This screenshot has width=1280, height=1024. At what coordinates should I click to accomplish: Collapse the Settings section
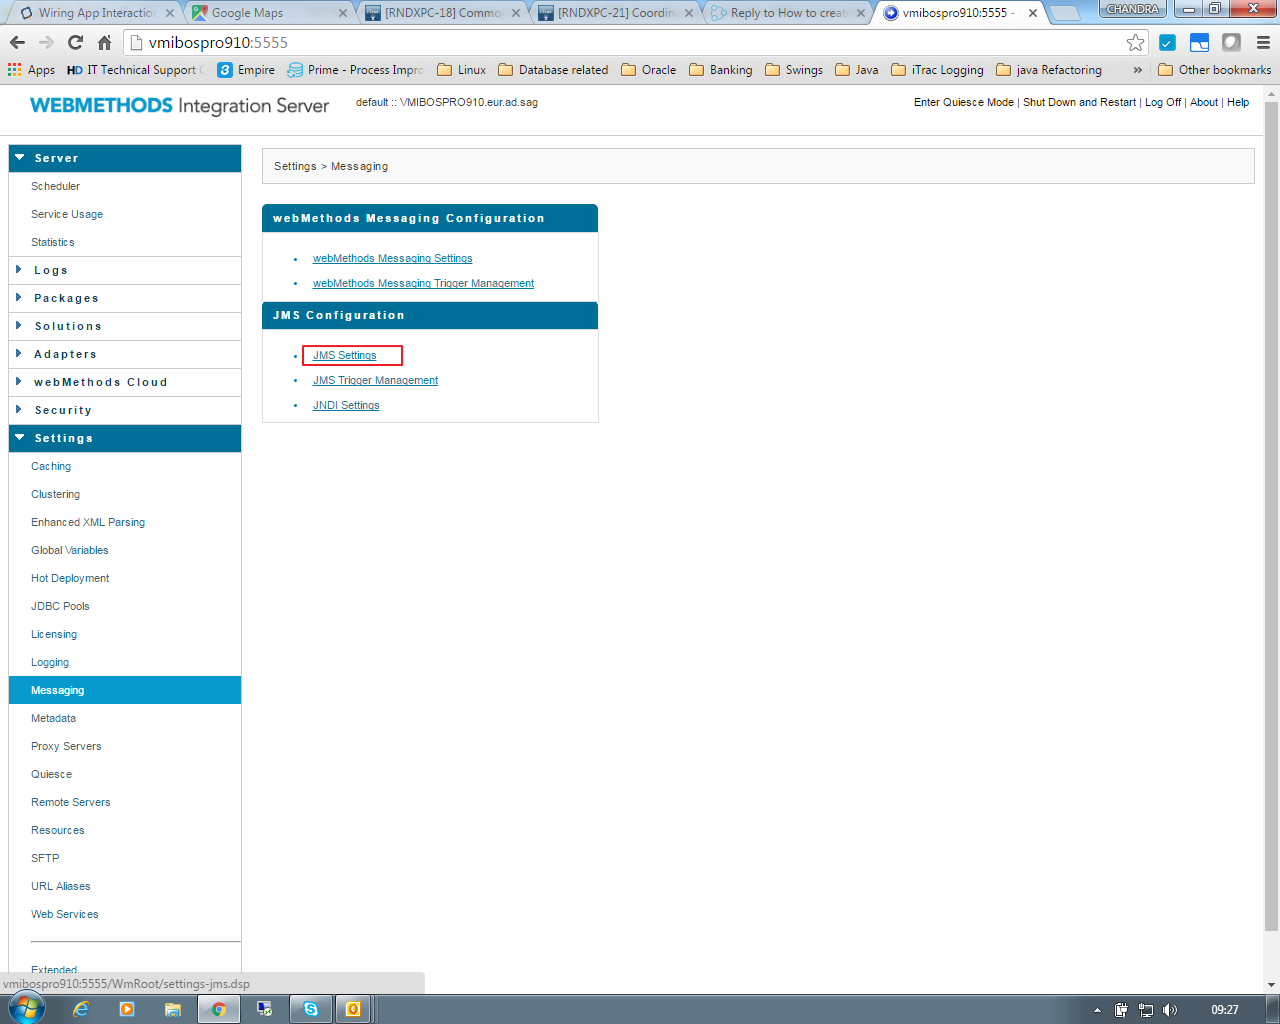point(125,438)
